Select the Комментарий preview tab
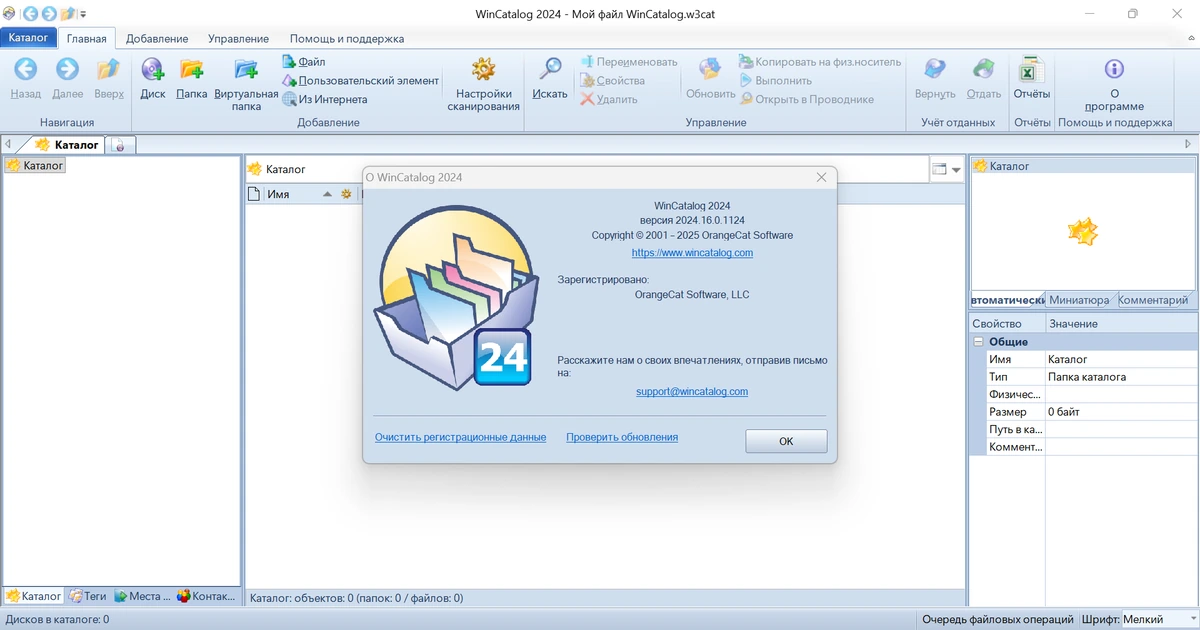This screenshot has height=630, width=1200. click(1154, 300)
